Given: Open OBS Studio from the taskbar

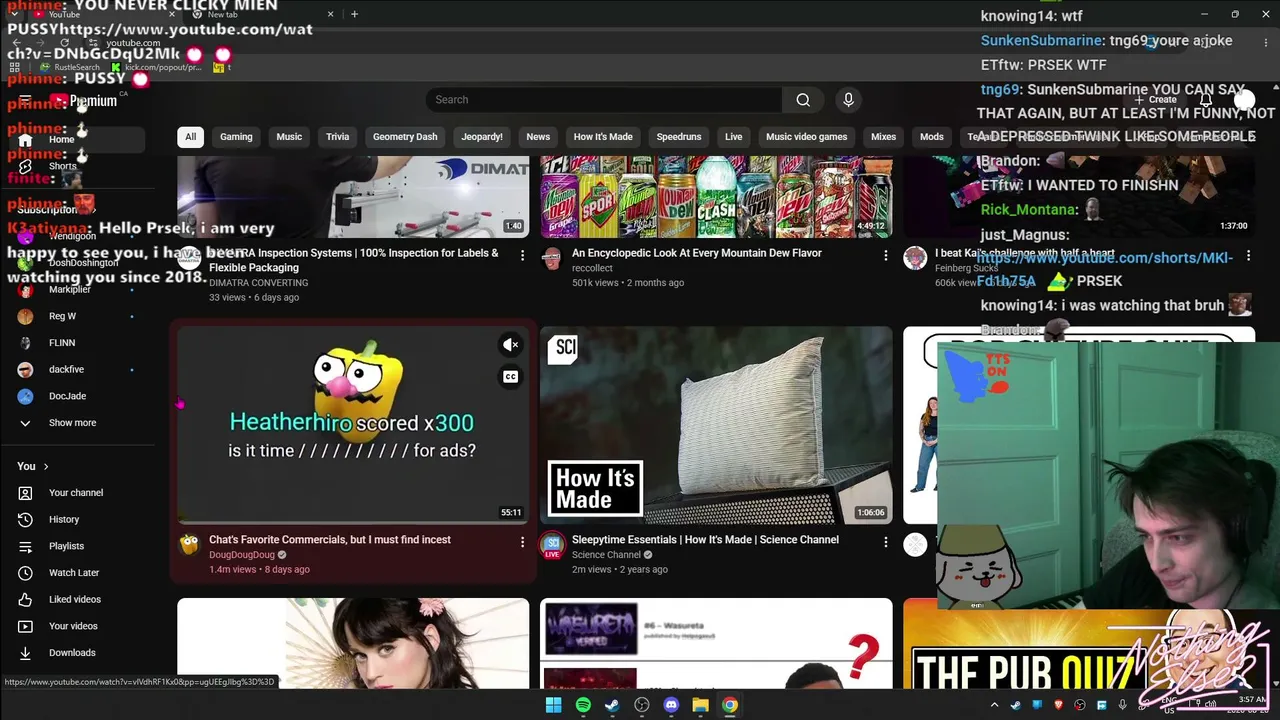Looking at the screenshot, I should (x=642, y=705).
